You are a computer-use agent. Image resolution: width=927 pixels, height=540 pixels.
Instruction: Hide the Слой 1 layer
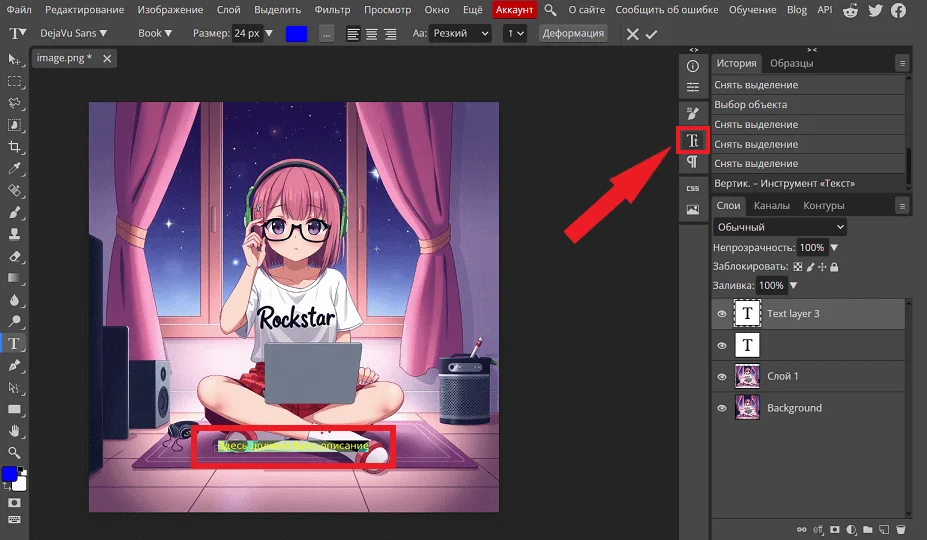pyautogui.click(x=722, y=377)
